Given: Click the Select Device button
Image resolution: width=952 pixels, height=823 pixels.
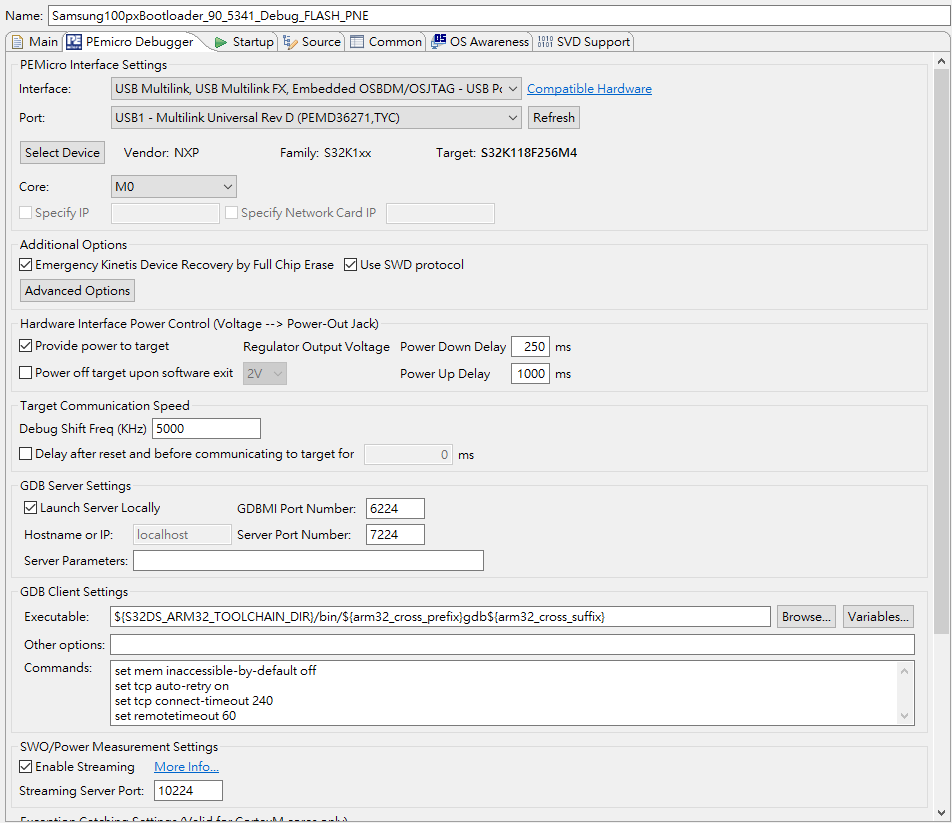Looking at the screenshot, I should click(62, 152).
